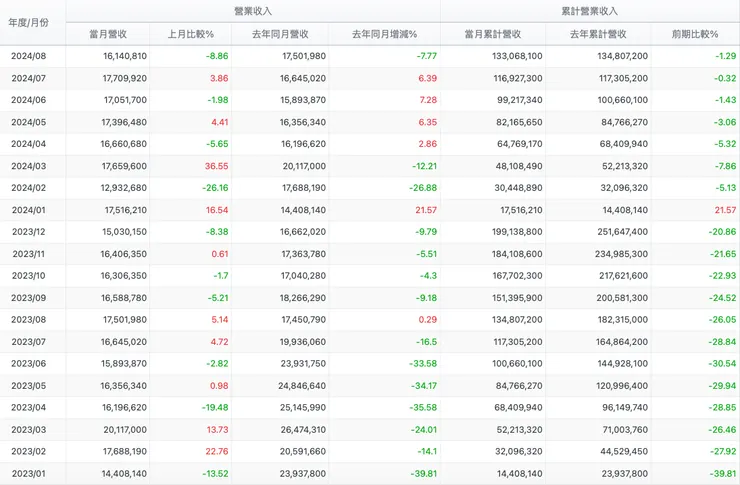Click last-year cumulative value 117,305,200
Image resolution: width=740 pixels, height=485 pixels.
(x=623, y=78)
